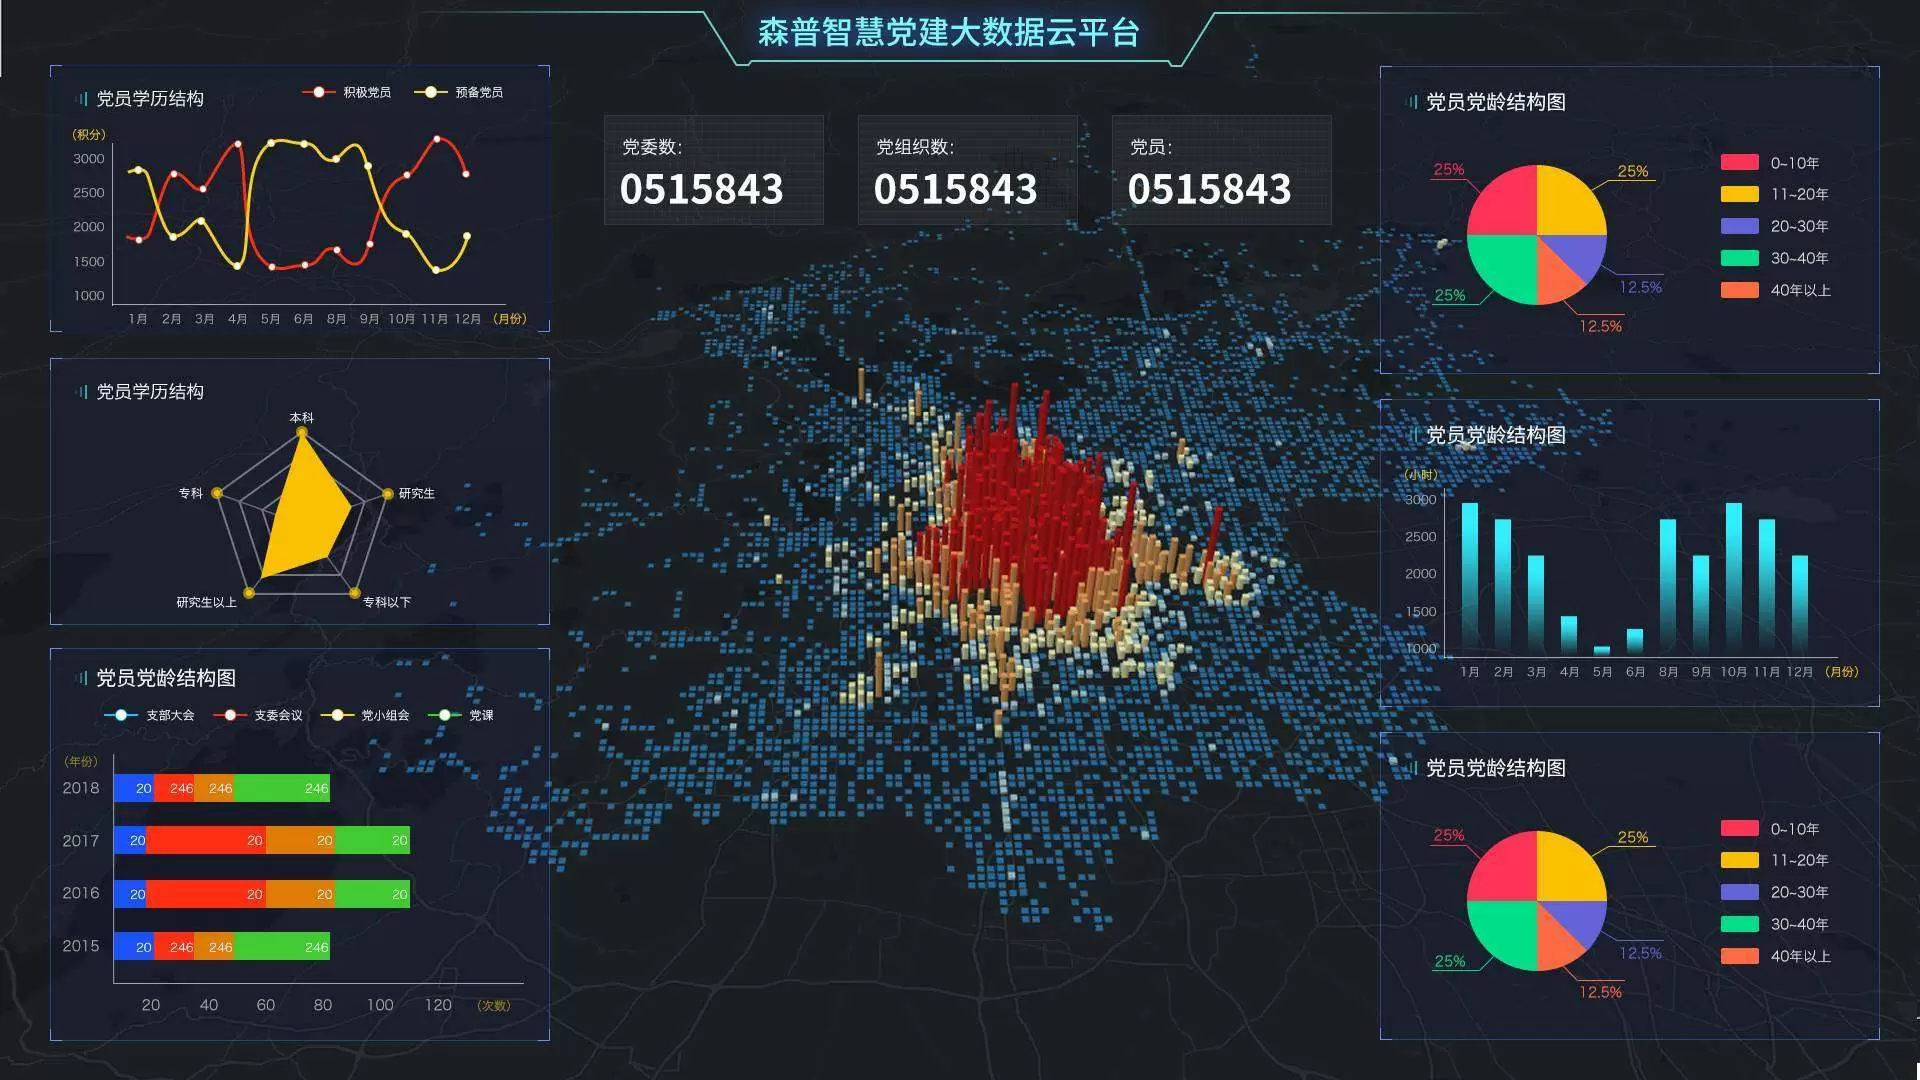Click the 12月 label under the line chart
This screenshot has height=1080, width=1920.
click(467, 319)
